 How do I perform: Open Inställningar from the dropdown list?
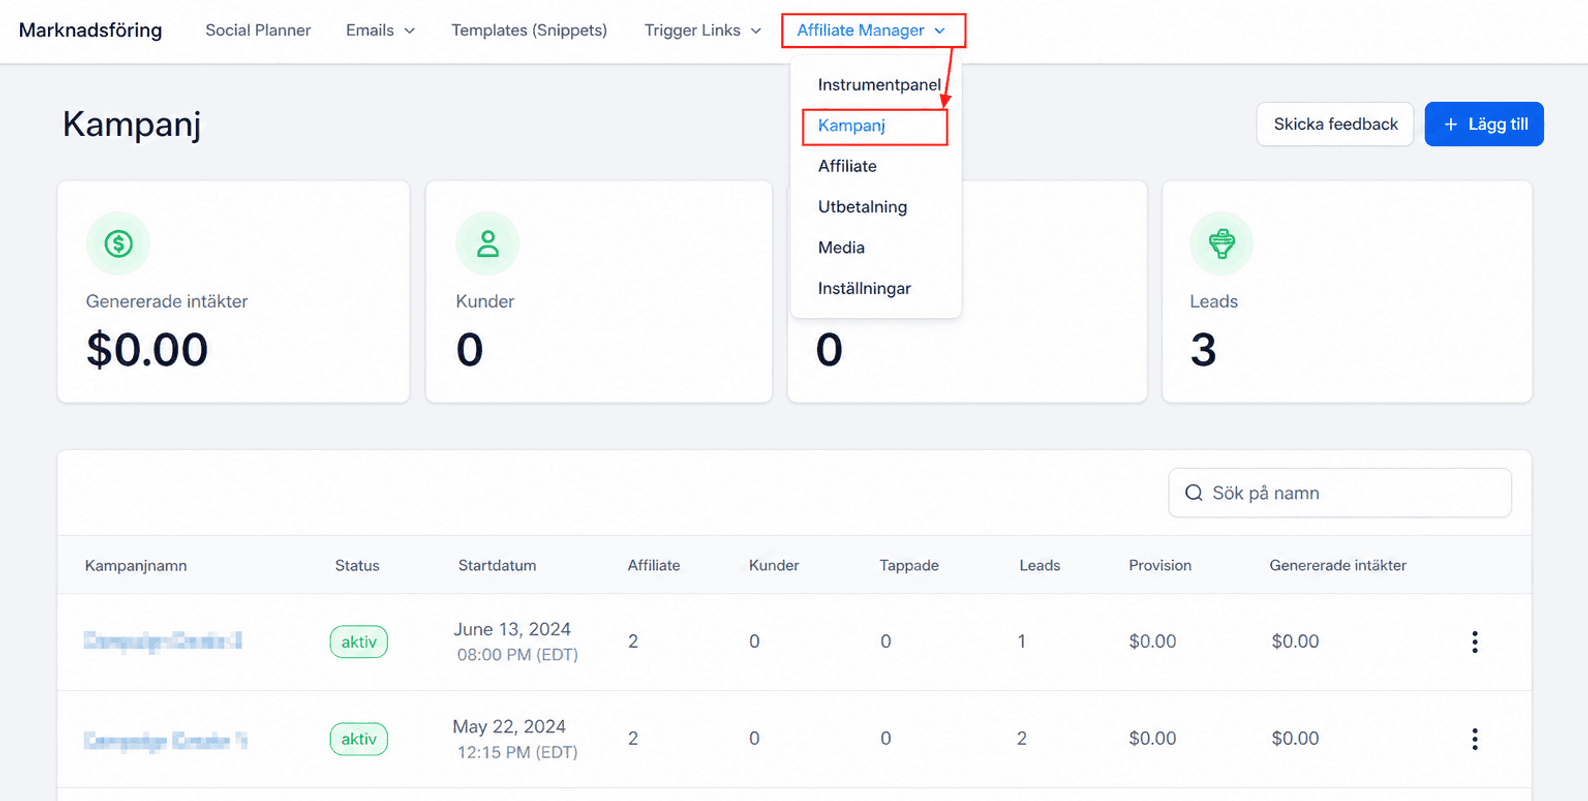(865, 288)
